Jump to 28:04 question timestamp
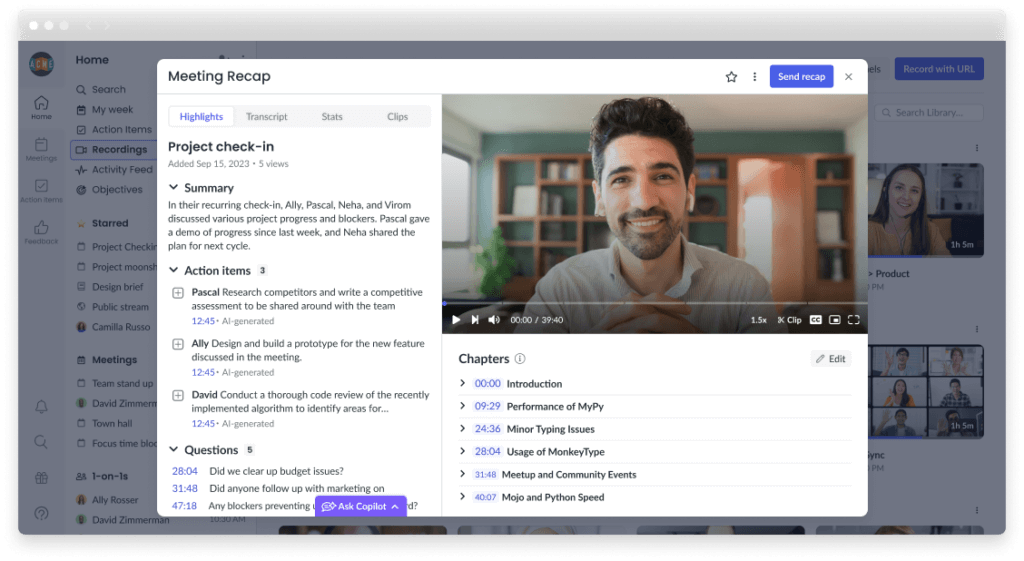Image resolution: width=1024 pixels, height=561 pixels. click(185, 471)
